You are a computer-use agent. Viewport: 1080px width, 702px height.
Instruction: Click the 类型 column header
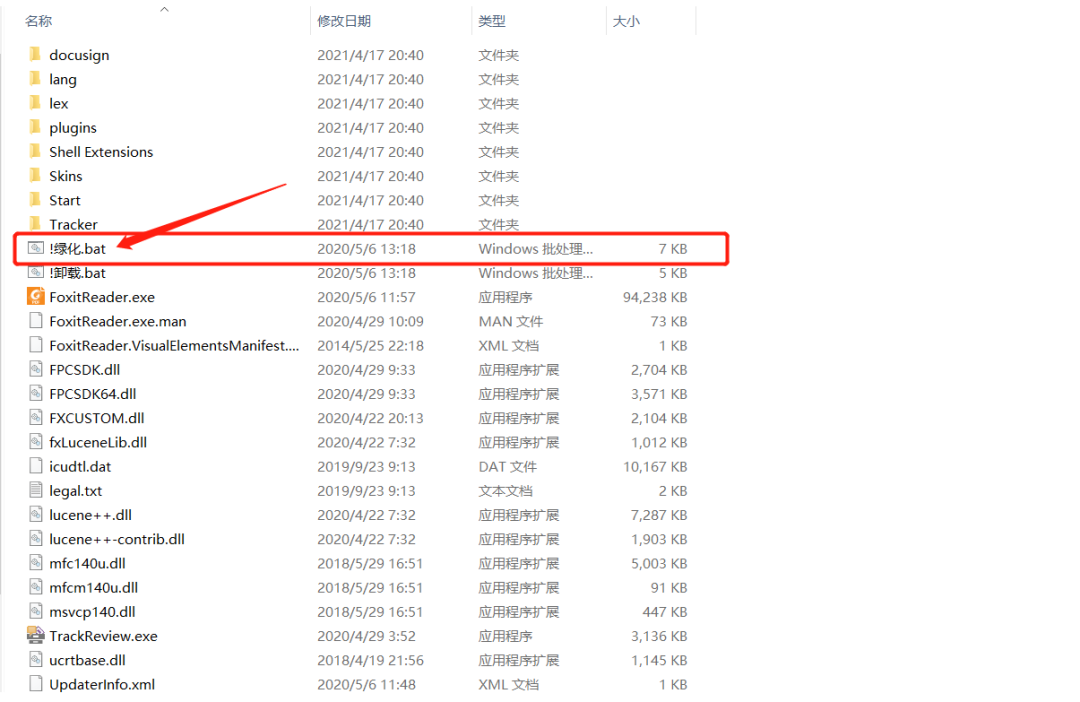coord(492,20)
